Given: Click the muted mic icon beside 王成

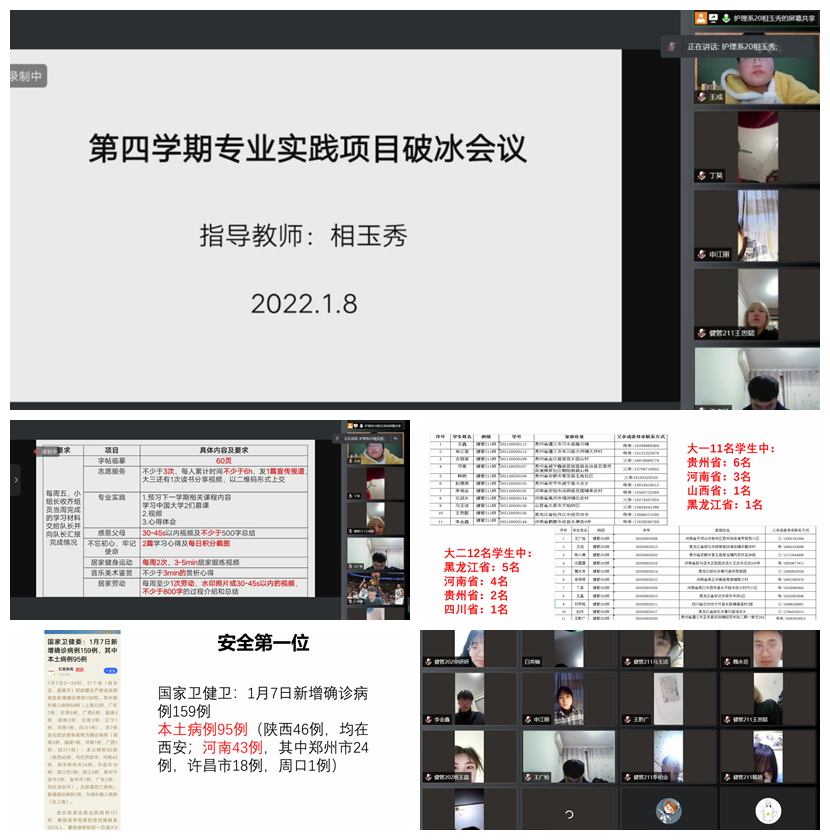Looking at the screenshot, I should 702,98.
